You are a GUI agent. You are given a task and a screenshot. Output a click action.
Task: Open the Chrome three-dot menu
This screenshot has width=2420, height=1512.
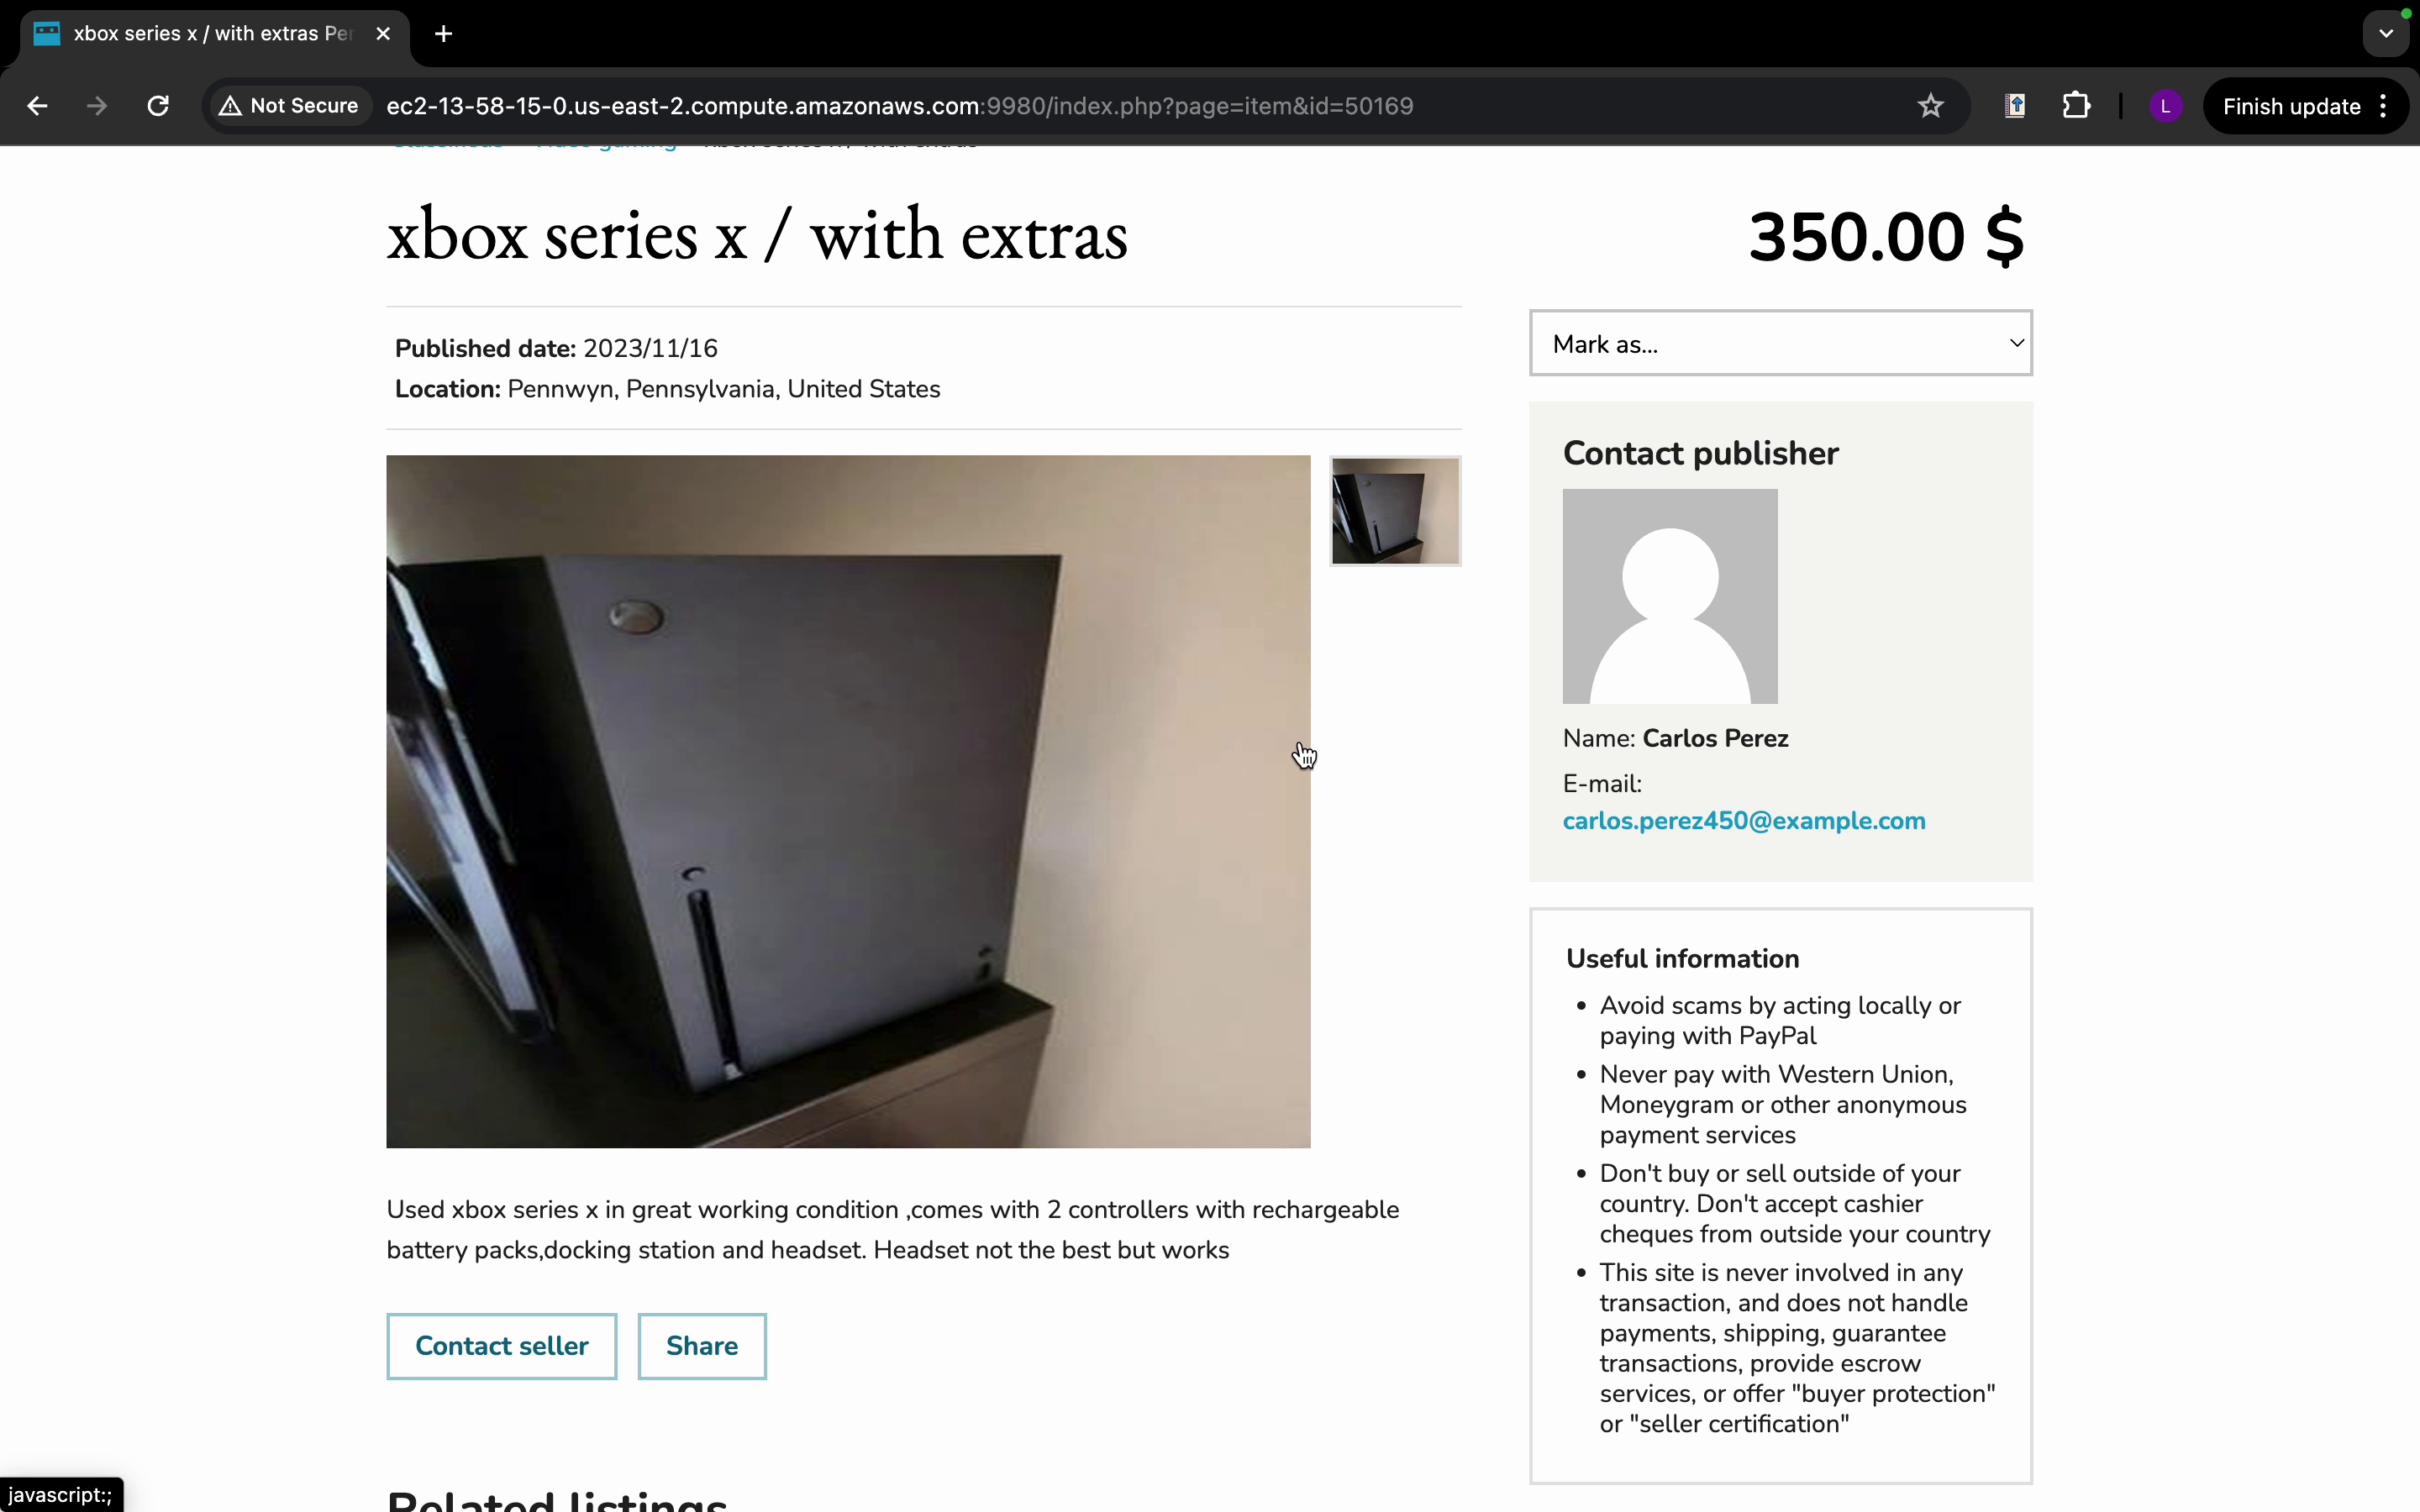click(x=2384, y=106)
